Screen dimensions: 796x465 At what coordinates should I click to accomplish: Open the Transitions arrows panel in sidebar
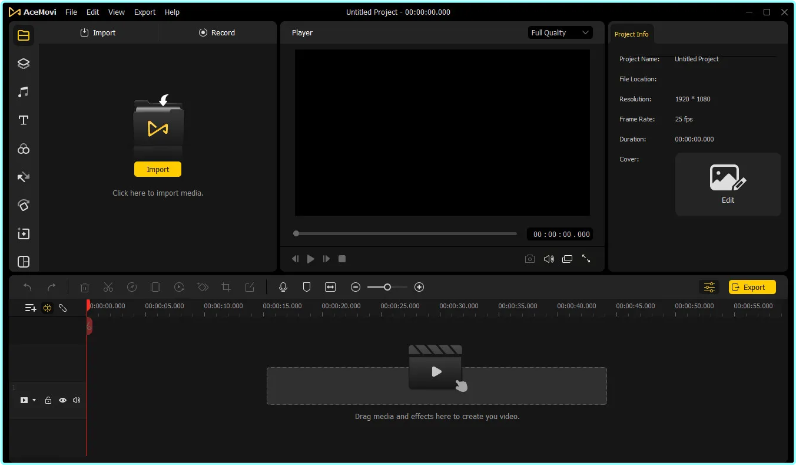[x=23, y=177]
